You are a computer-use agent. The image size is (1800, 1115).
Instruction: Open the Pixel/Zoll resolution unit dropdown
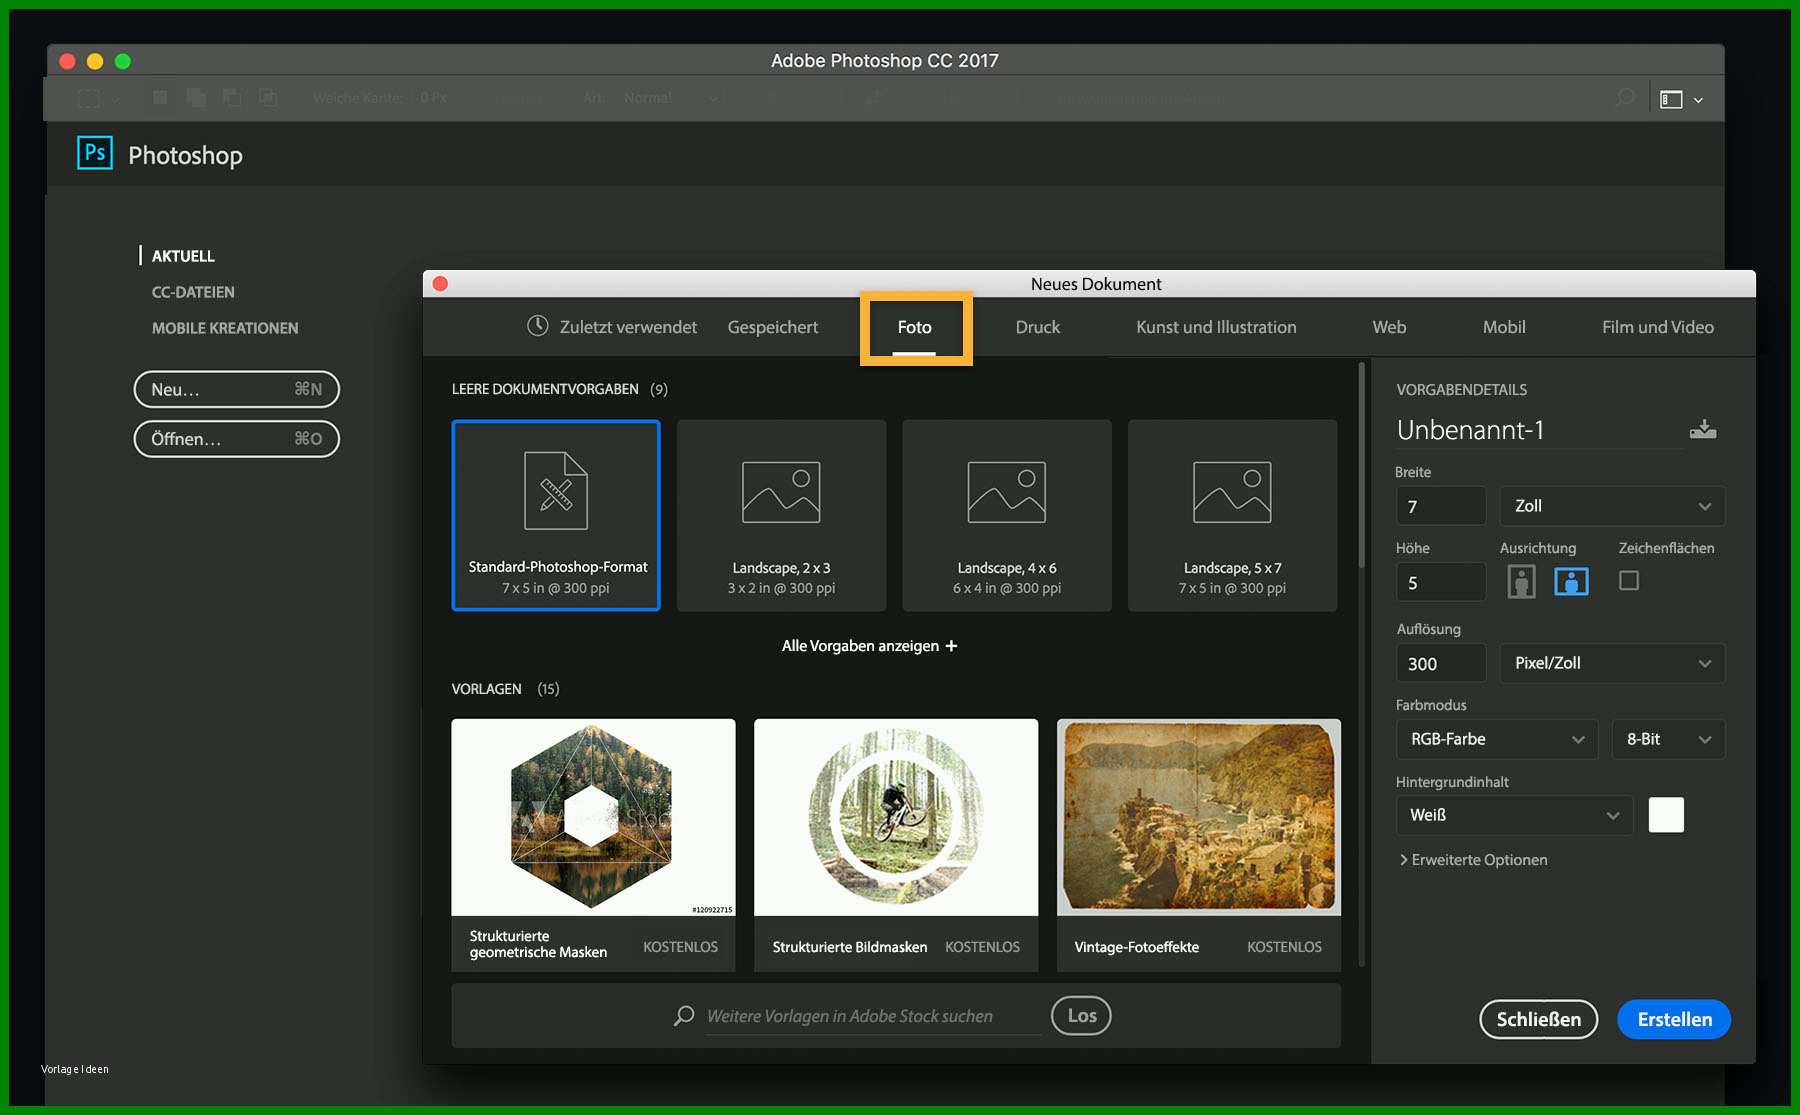click(1612, 663)
